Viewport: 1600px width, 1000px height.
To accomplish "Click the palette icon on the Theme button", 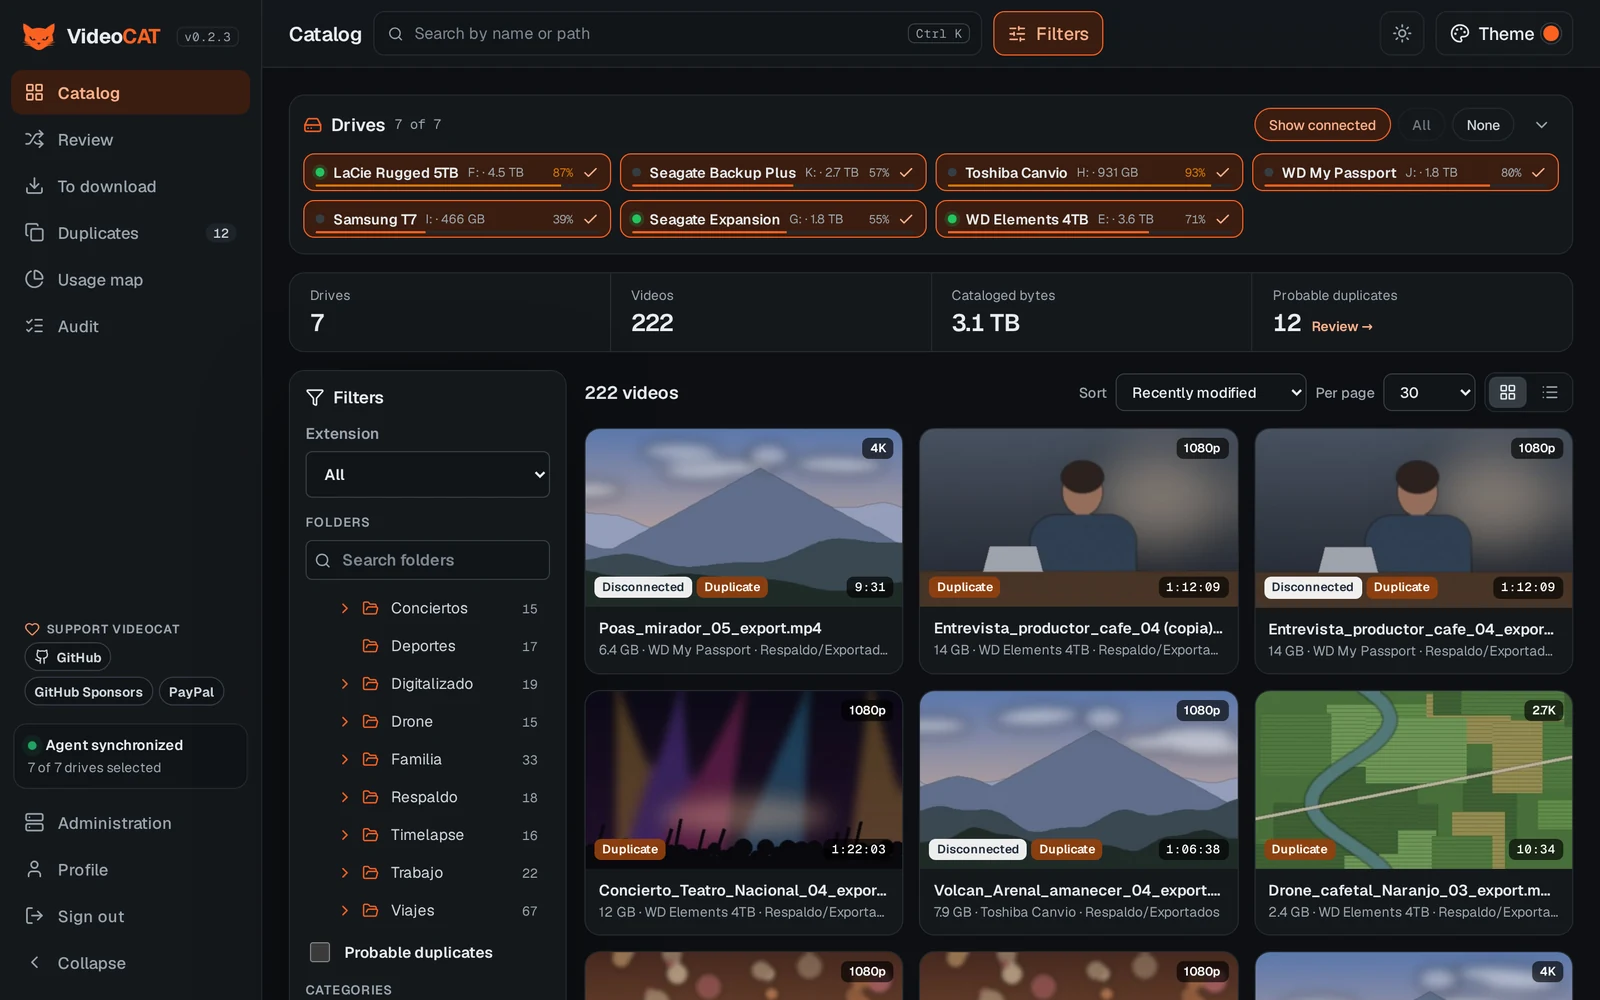I will [x=1460, y=34].
